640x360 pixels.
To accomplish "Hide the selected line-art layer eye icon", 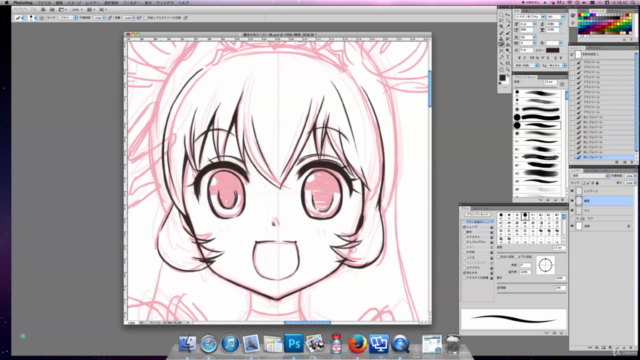I will coord(572,200).
